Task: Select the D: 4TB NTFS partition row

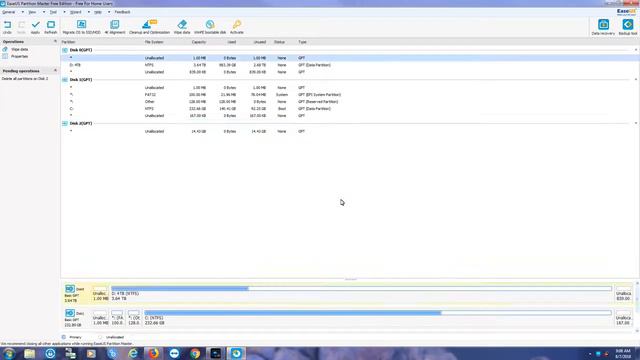Action: coord(350,65)
